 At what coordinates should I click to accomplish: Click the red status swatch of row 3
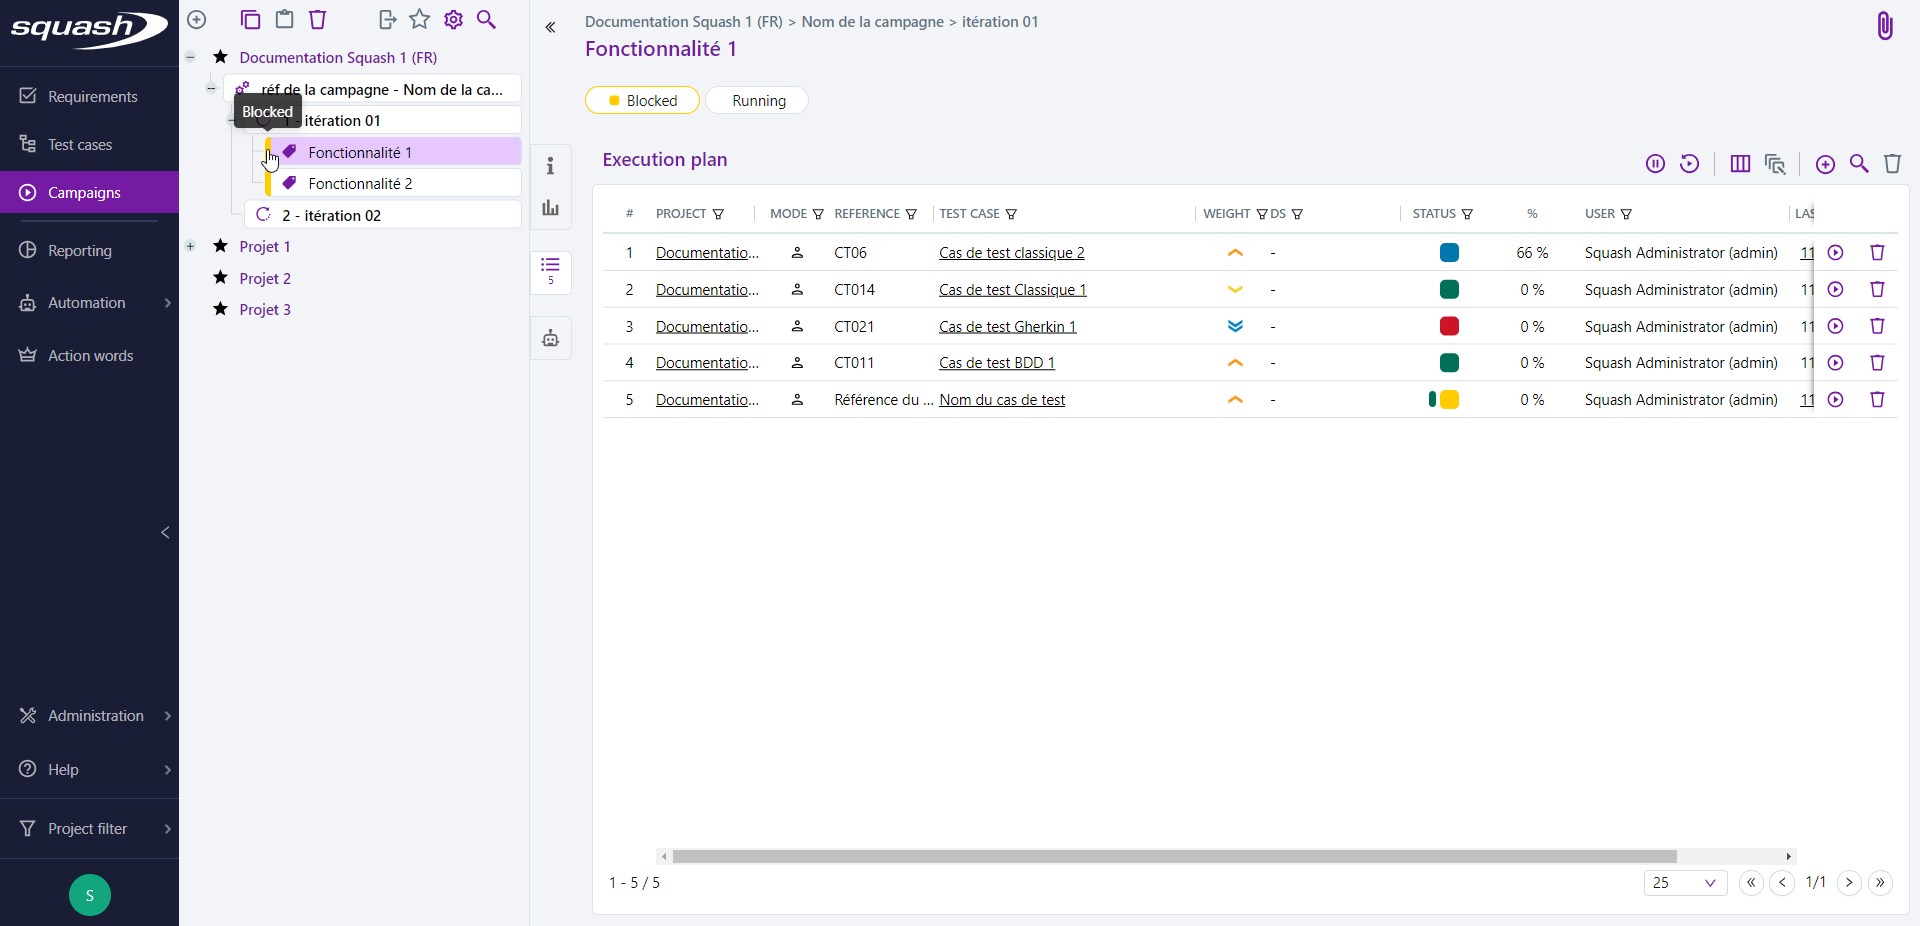coord(1449,326)
